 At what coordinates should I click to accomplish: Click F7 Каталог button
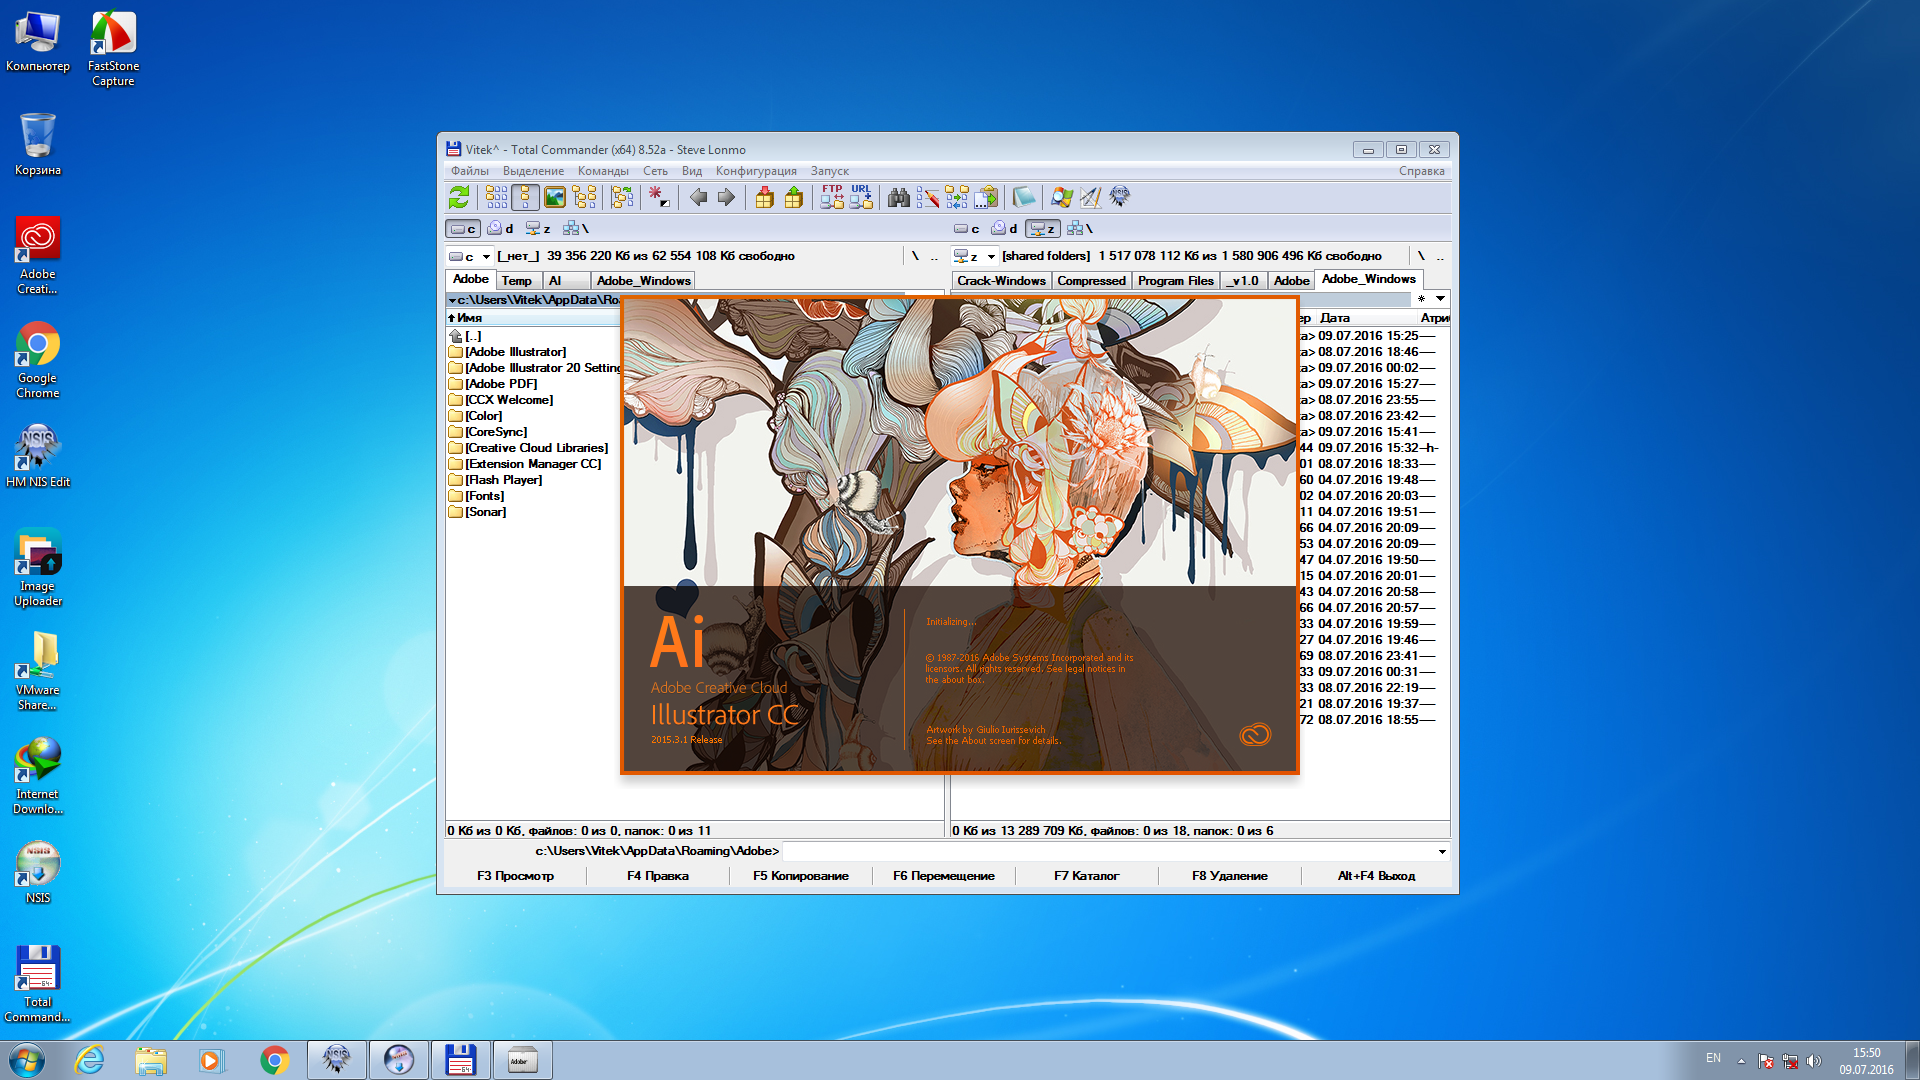(1087, 876)
